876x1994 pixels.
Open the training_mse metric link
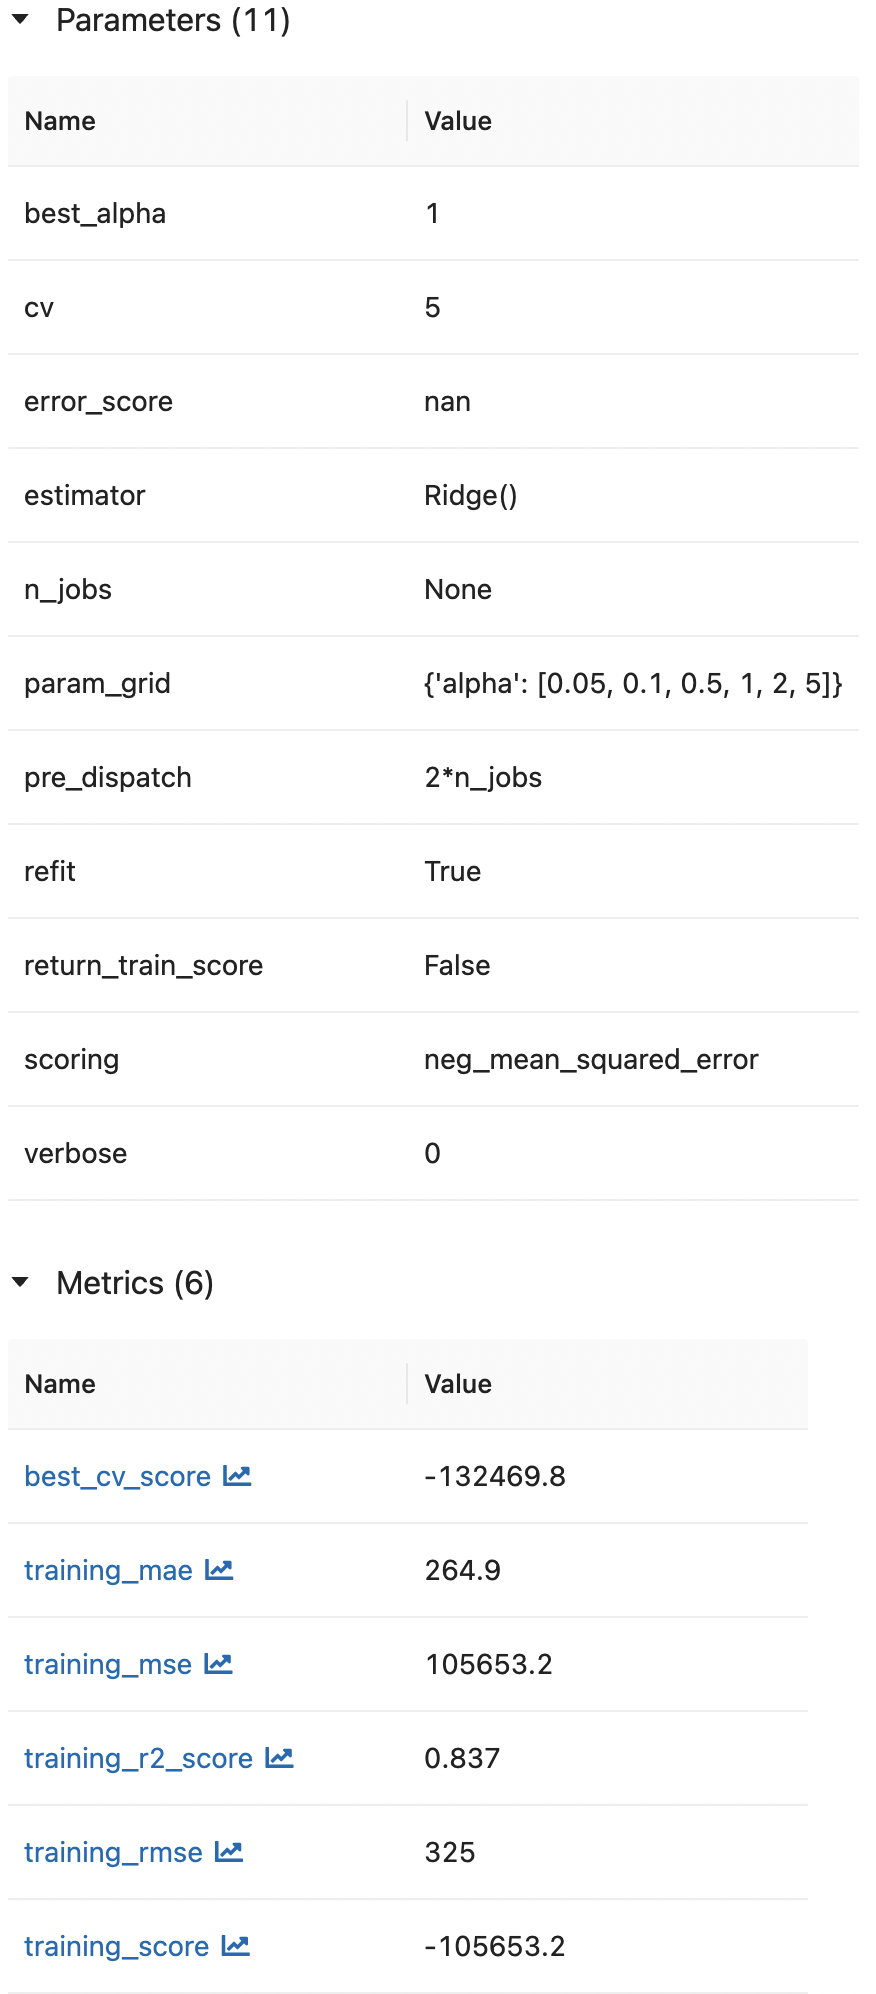point(107,1664)
